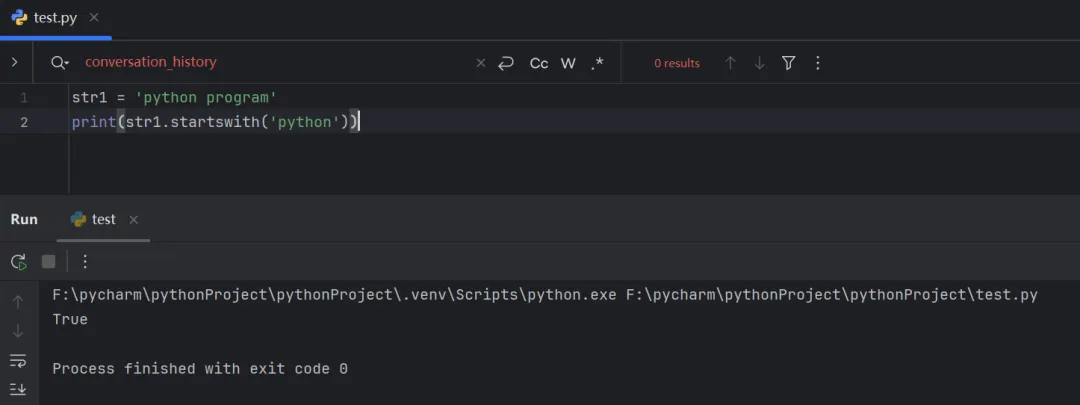Toggle soft-wrap in console output
This screenshot has width=1080, height=405.
[18, 360]
